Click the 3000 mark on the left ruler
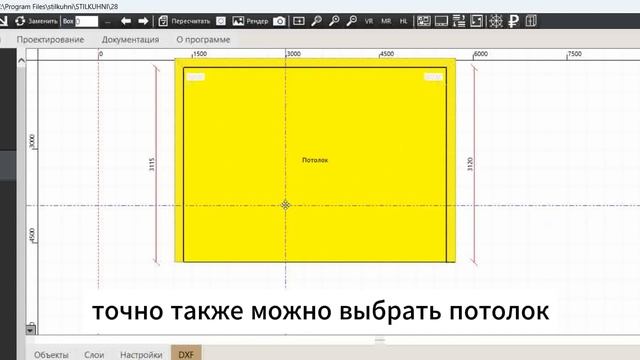 click(x=32, y=141)
